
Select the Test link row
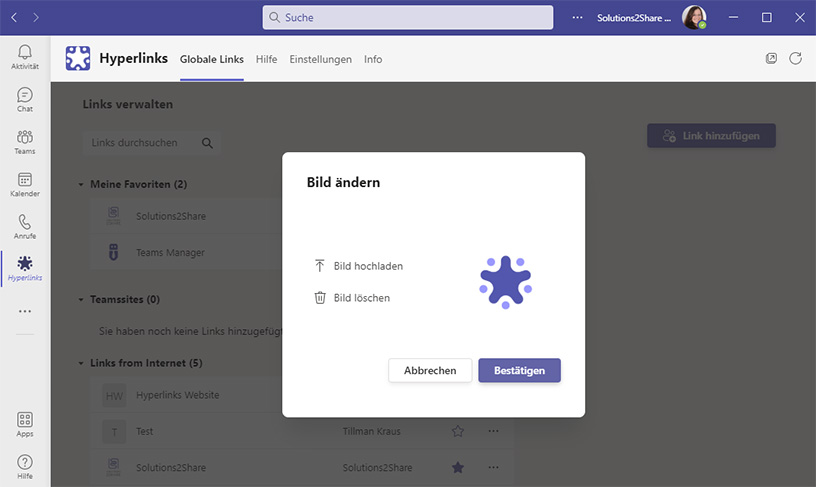(300, 431)
